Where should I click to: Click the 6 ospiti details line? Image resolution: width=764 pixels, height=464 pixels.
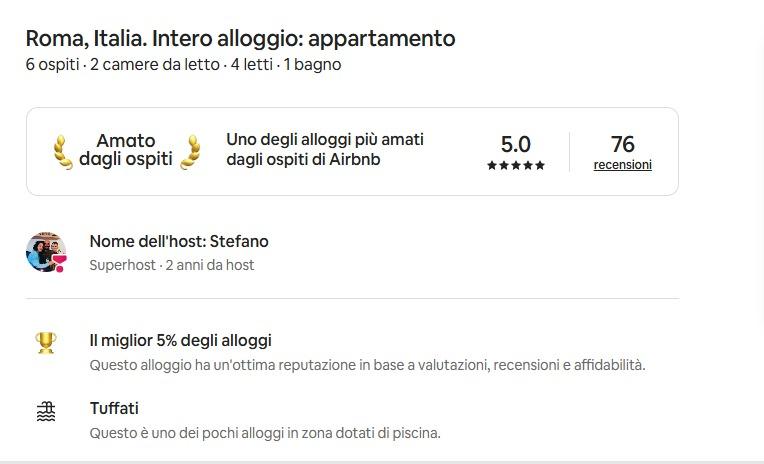click(183, 64)
